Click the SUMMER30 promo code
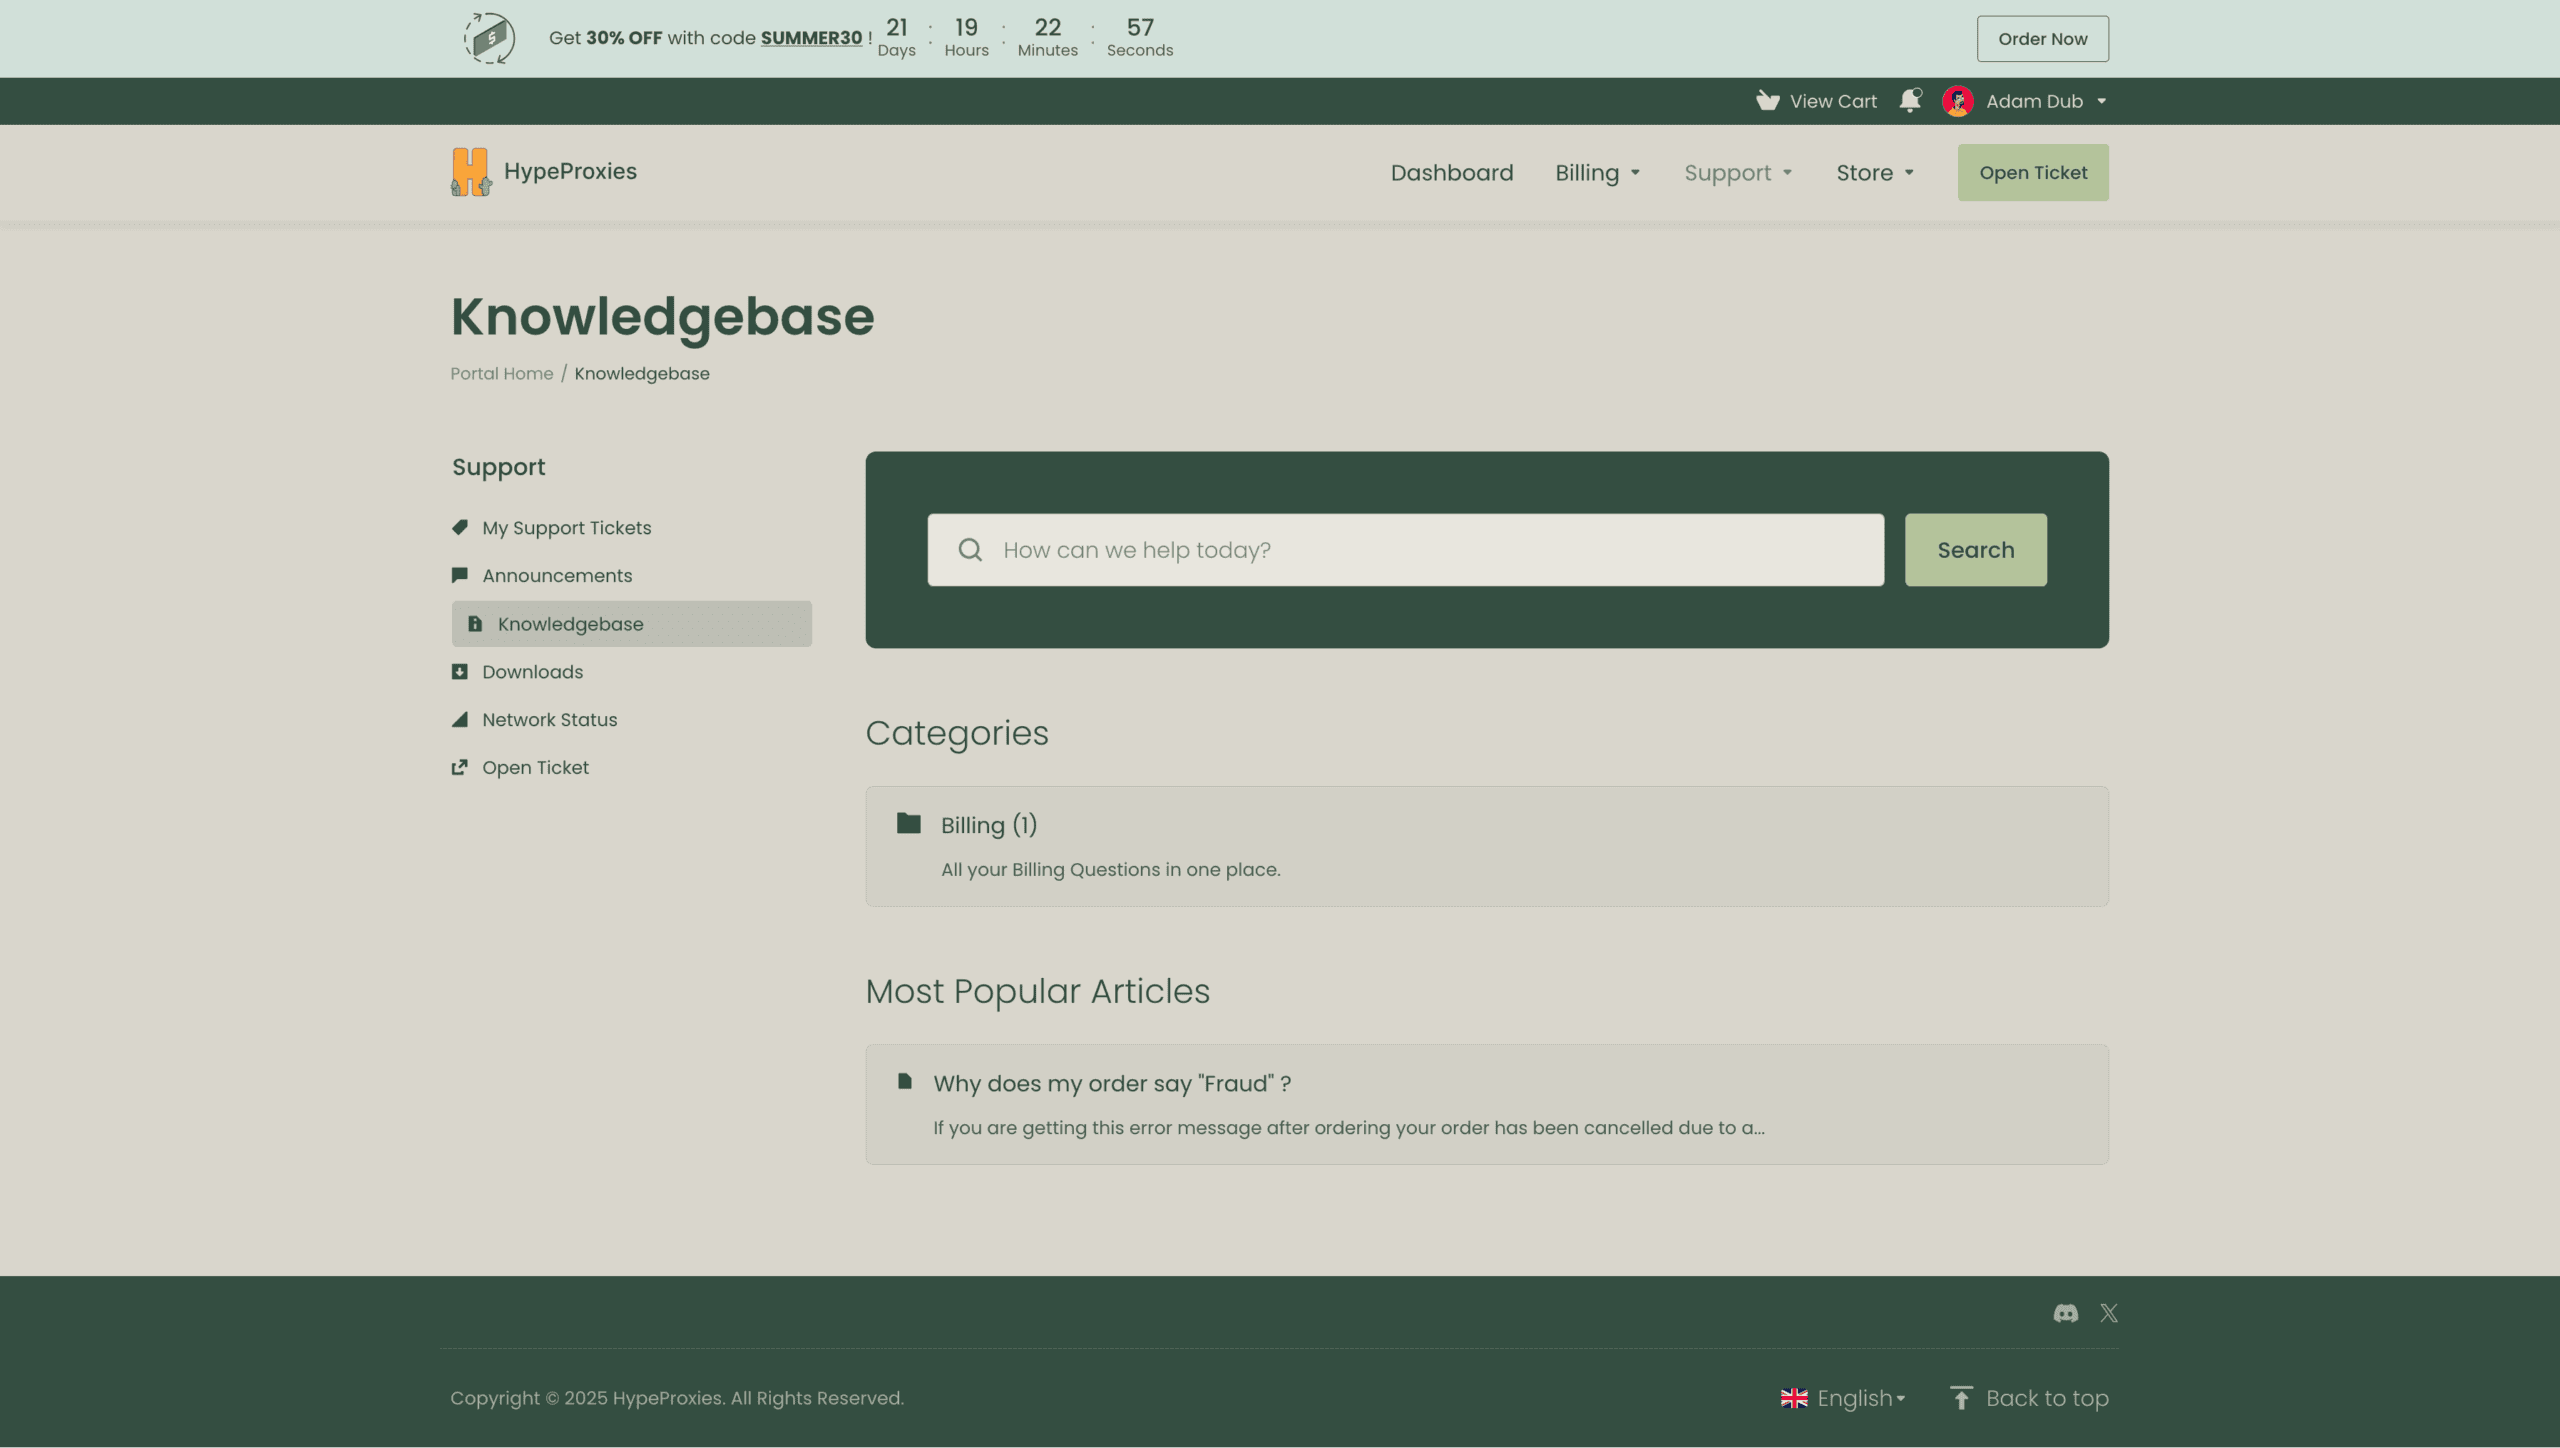This screenshot has width=2560, height=1448. tap(811, 38)
